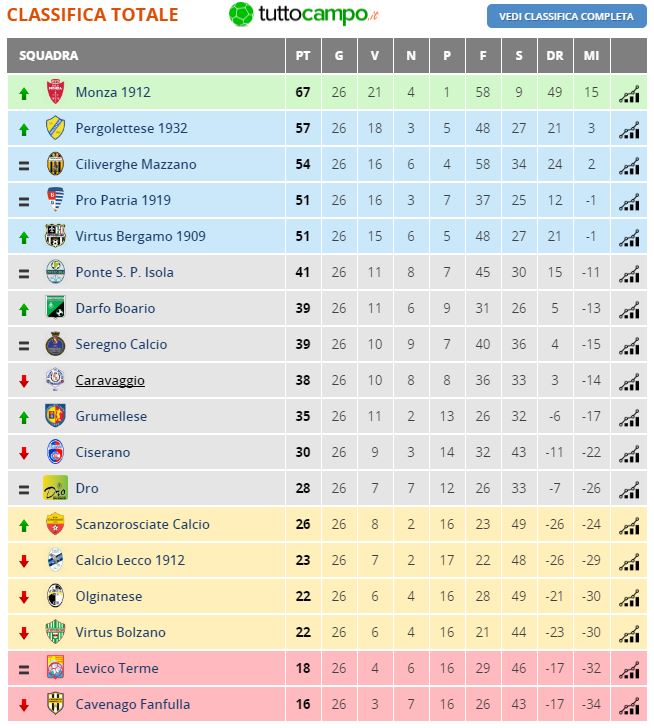Image resolution: width=654 pixels, height=728 pixels.
Task: Click the Virtus Bolzano crest
Action: [55, 632]
